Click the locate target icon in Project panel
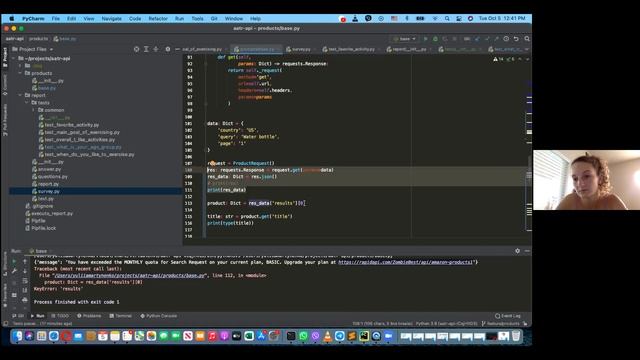Screen dimensions: 640x360 136,49
